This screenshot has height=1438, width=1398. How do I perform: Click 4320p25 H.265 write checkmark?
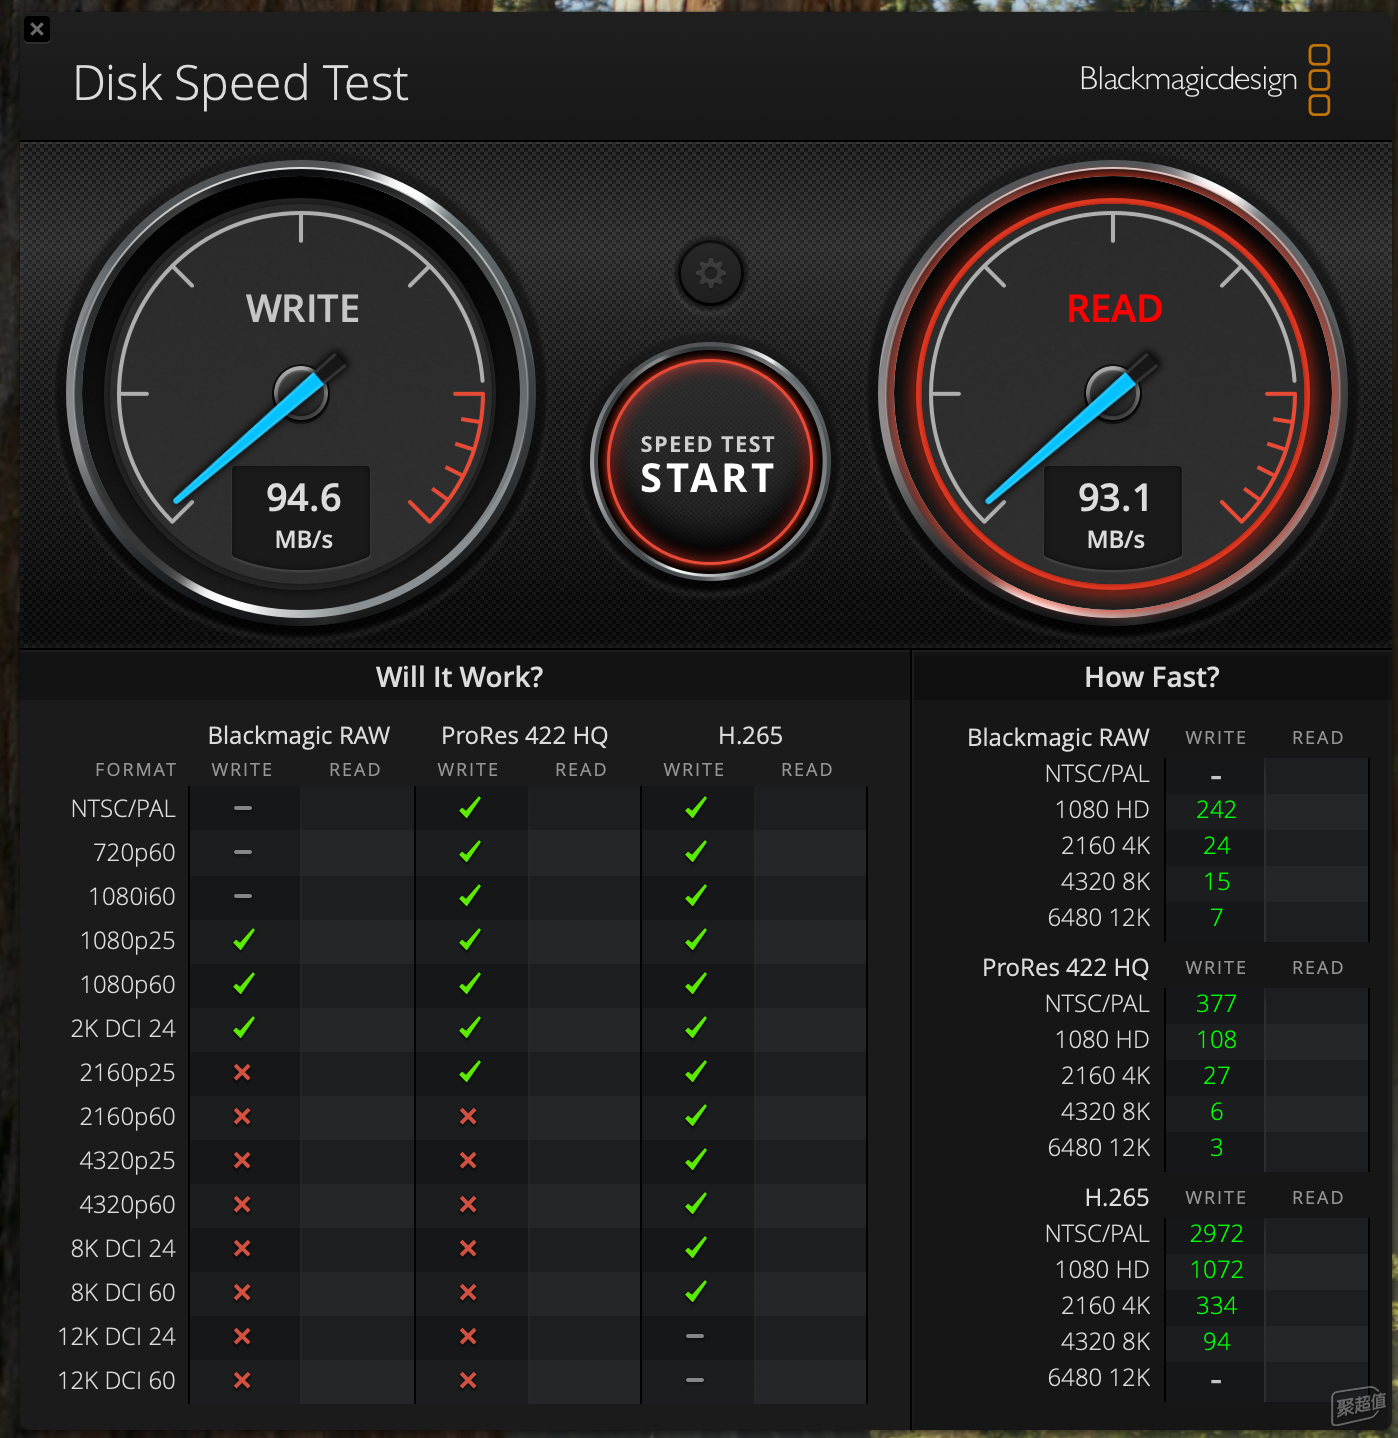click(695, 1160)
